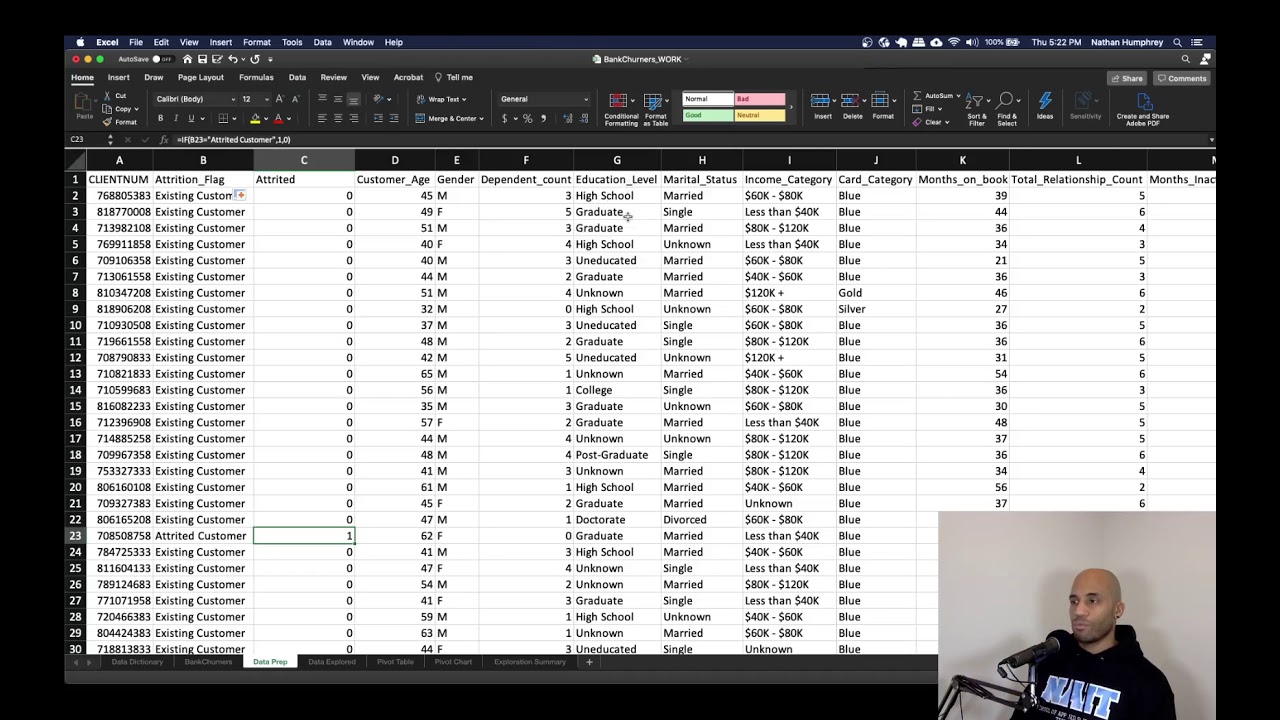The width and height of the screenshot is (1280, 720).
Task: Toggle bold formatting
Action: (x=160, y=119)
